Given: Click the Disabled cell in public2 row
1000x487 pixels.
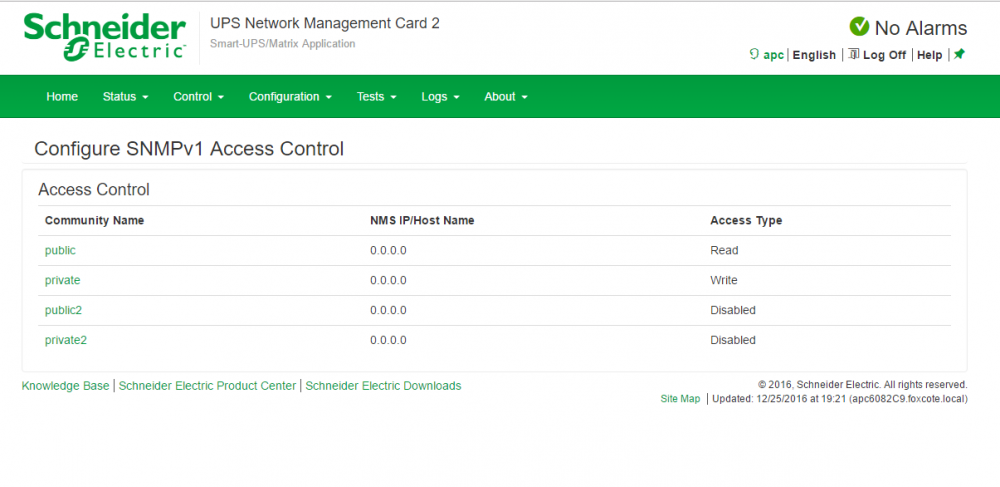Looking at the screenshot, I should click(733, 310).
